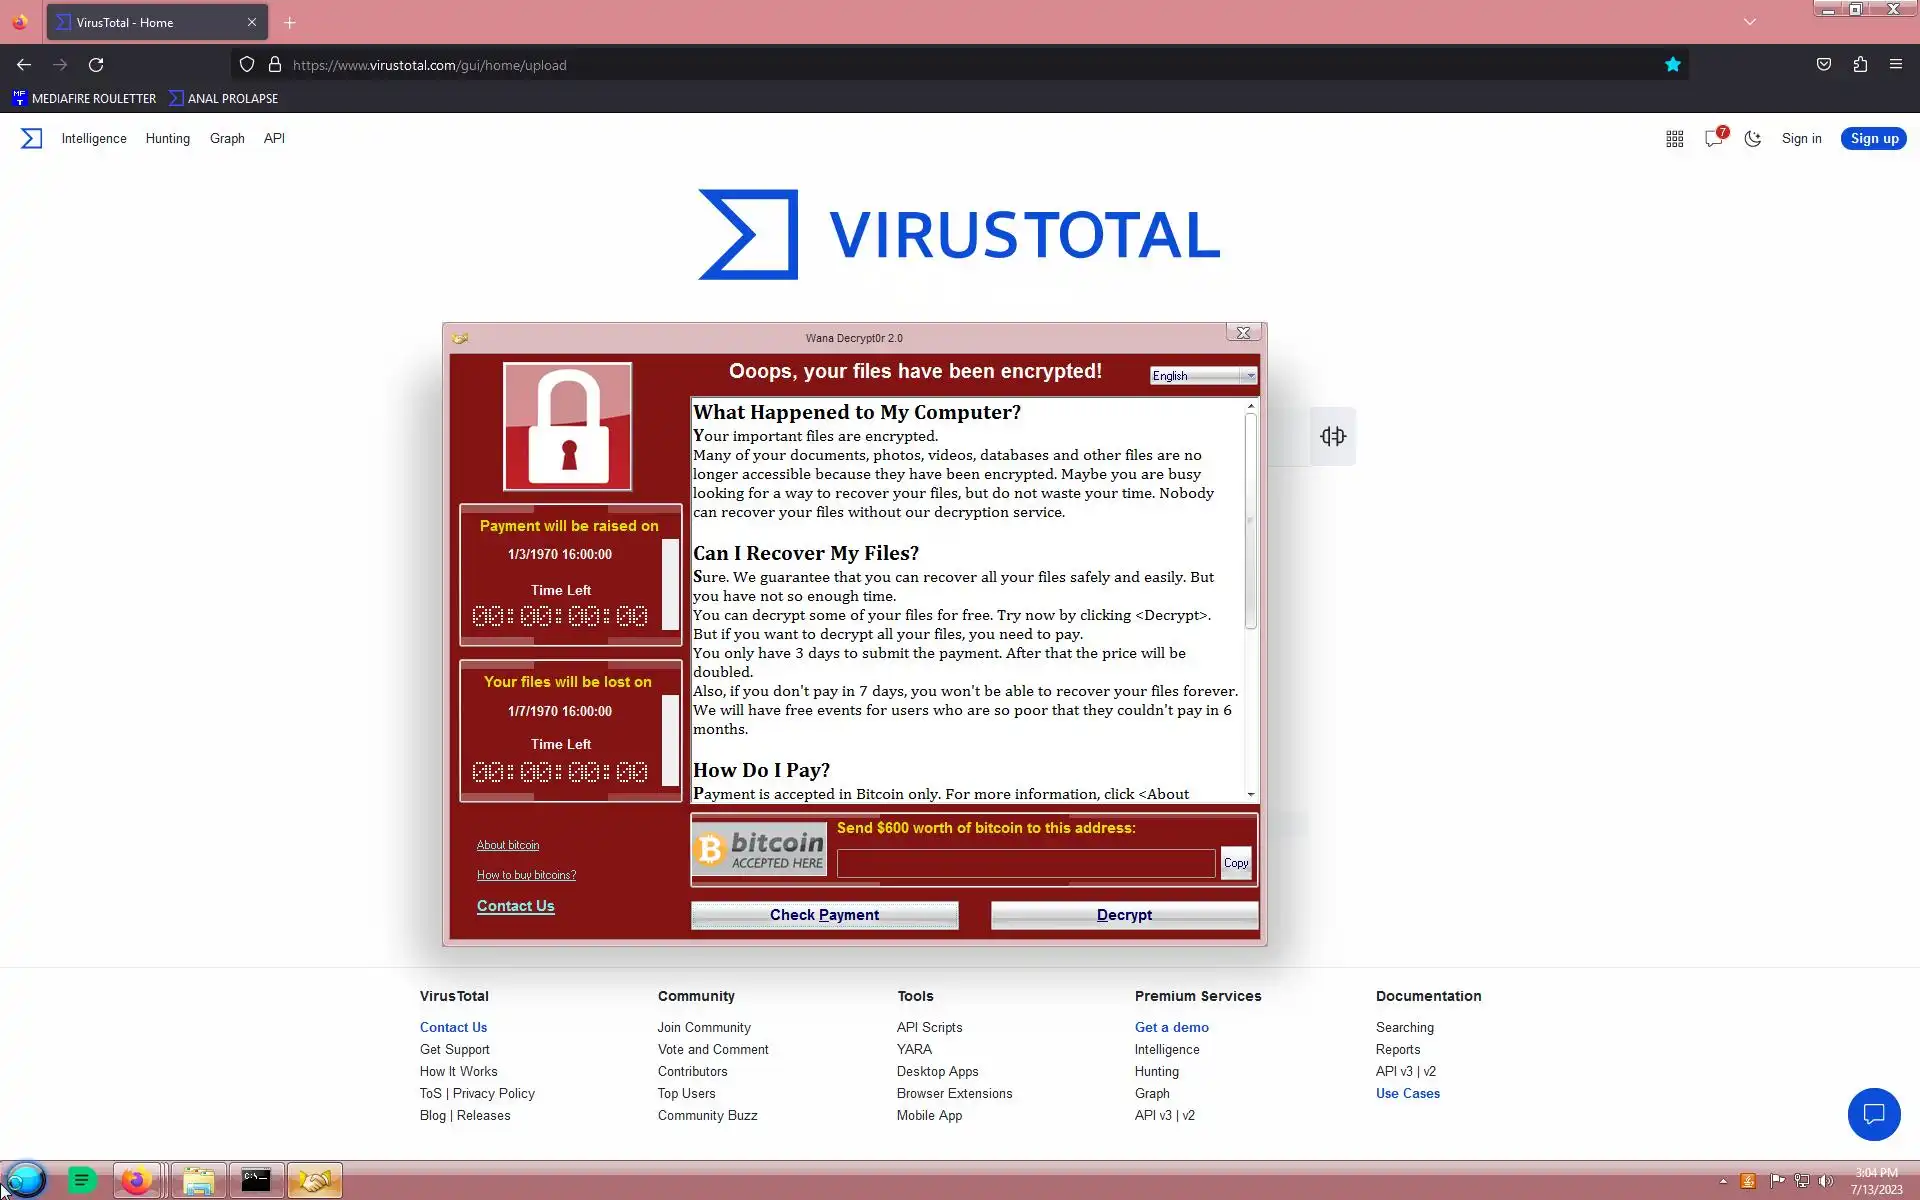Click the blue chat bubble button
The width and height of the screenshot is (1920, 1200).
(1873, 1114)
